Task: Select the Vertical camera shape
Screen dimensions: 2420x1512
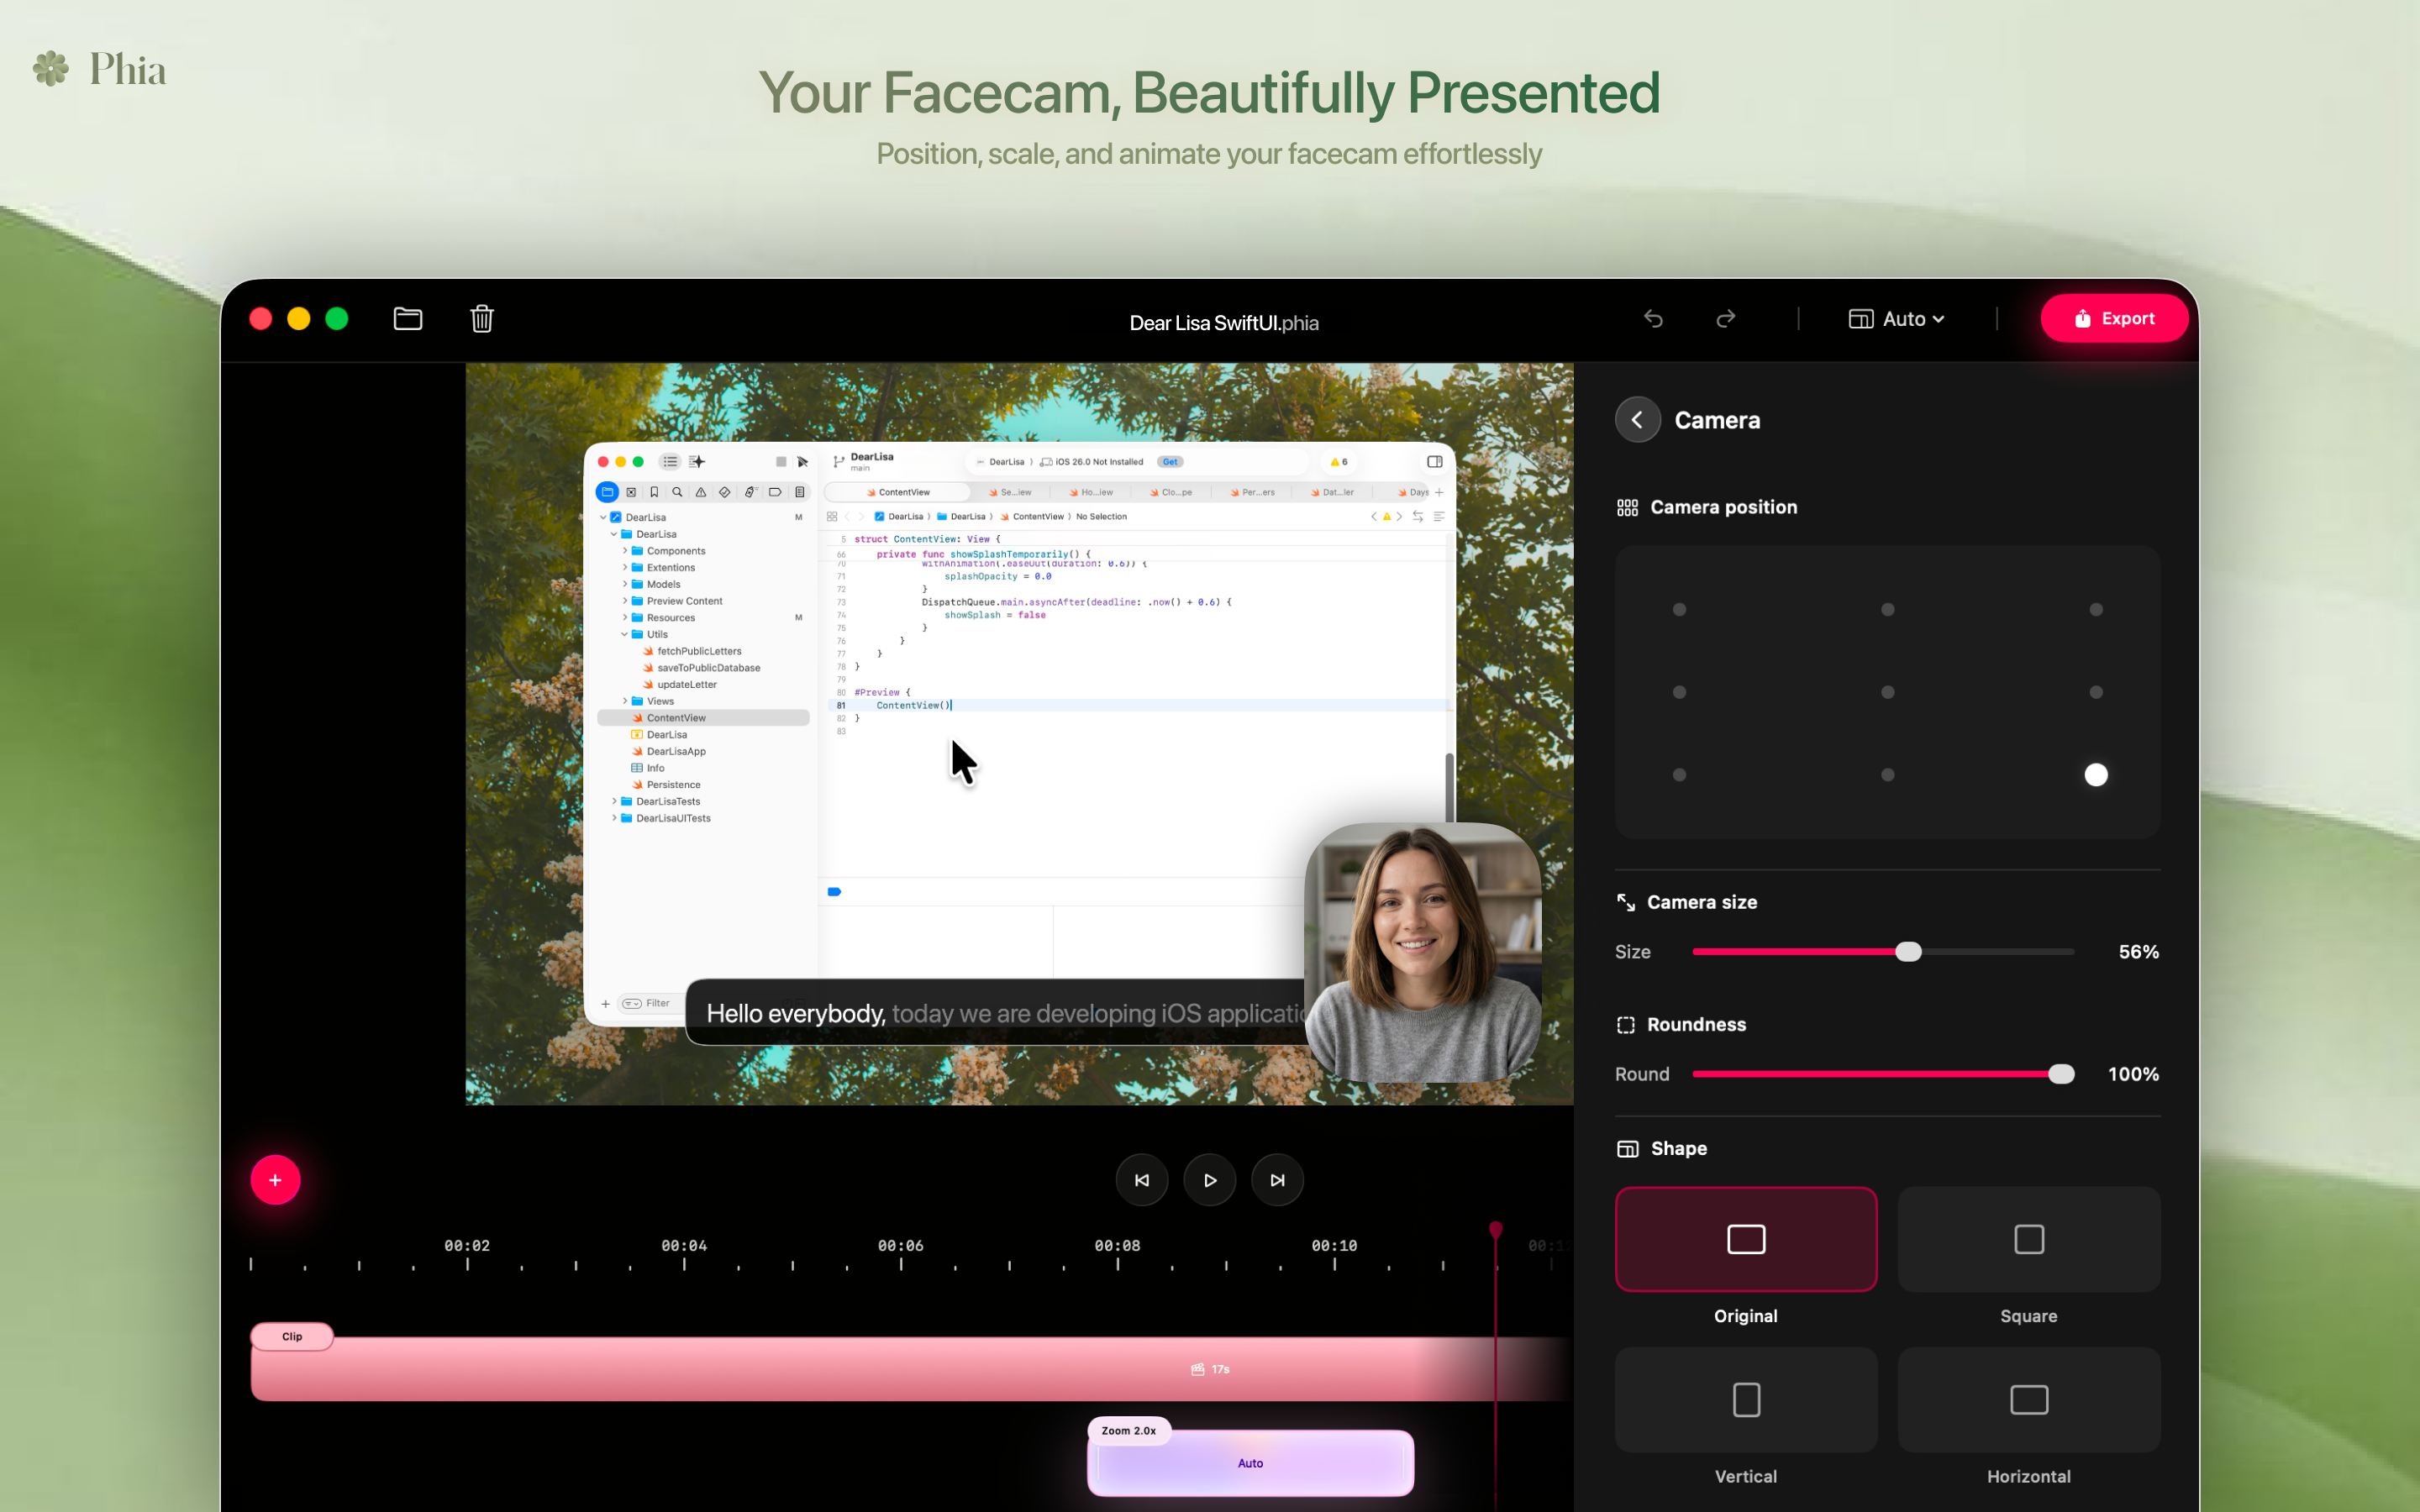Action: [x=1745, y=1400]
